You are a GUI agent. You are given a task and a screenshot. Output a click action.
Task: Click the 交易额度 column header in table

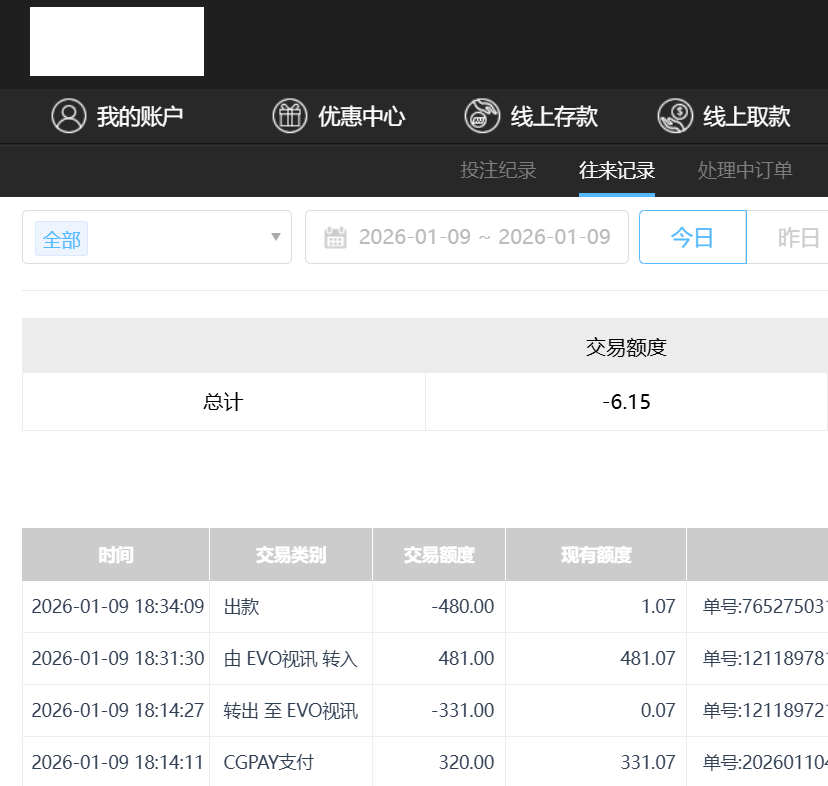pos(438,555)
